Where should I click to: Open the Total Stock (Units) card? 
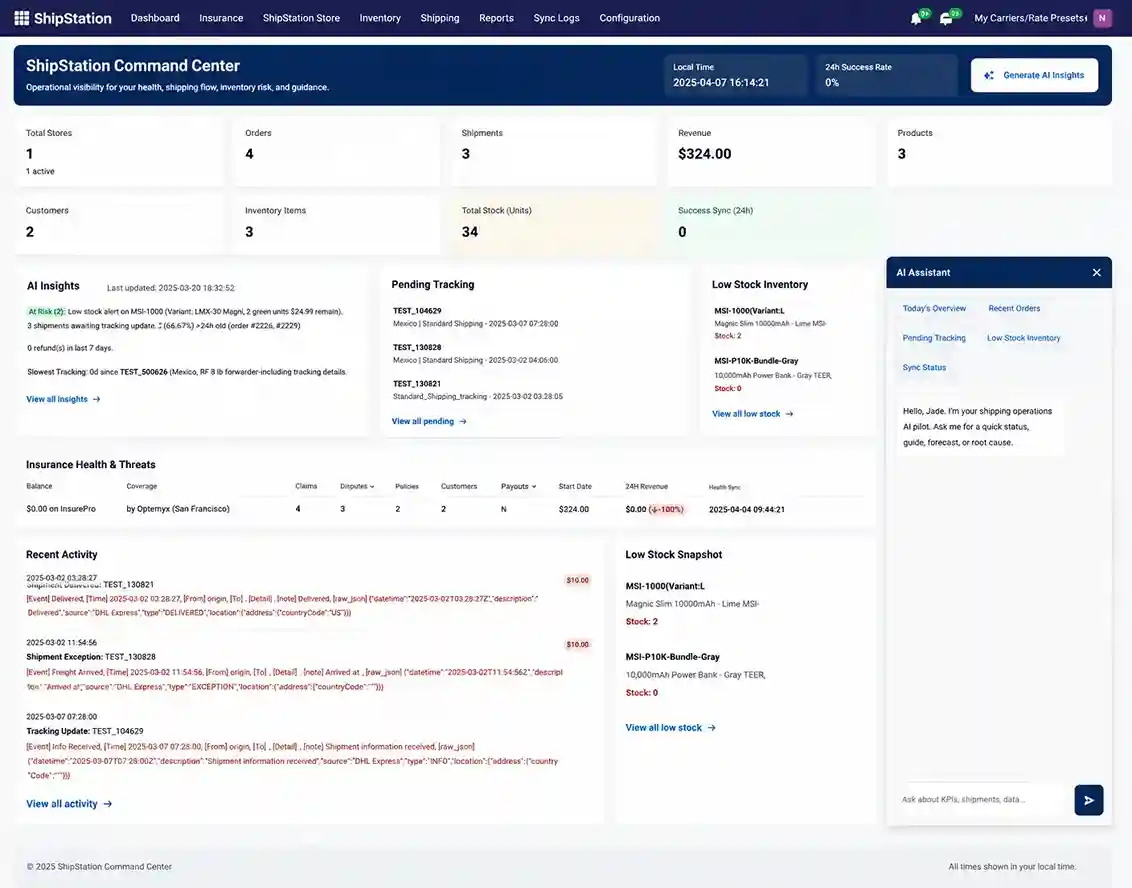(554, 225)
